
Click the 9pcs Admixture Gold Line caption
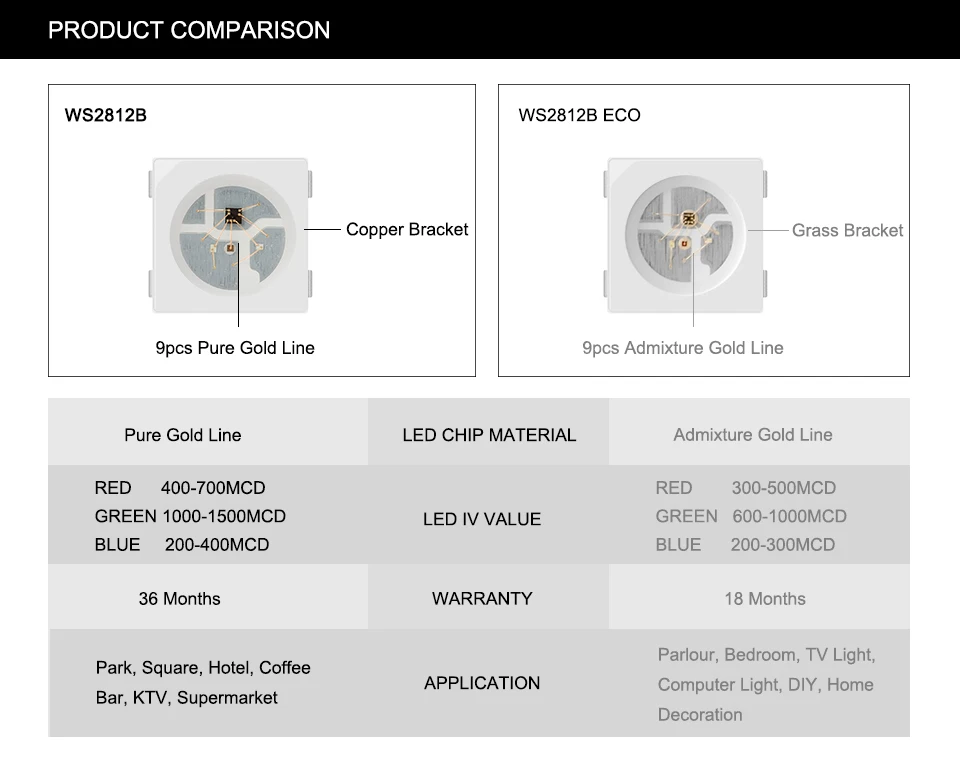[x=683, y=348]
